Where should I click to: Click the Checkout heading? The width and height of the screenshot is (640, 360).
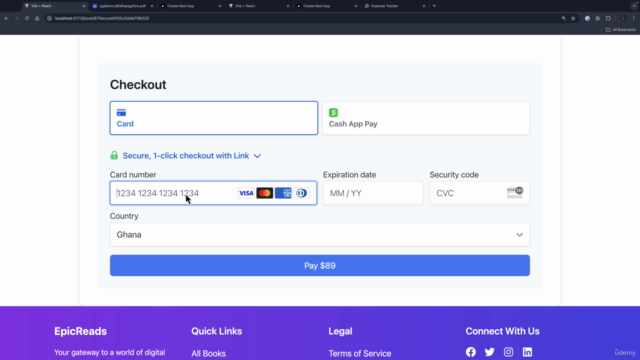pyautogui.click(x=138, y=84)
